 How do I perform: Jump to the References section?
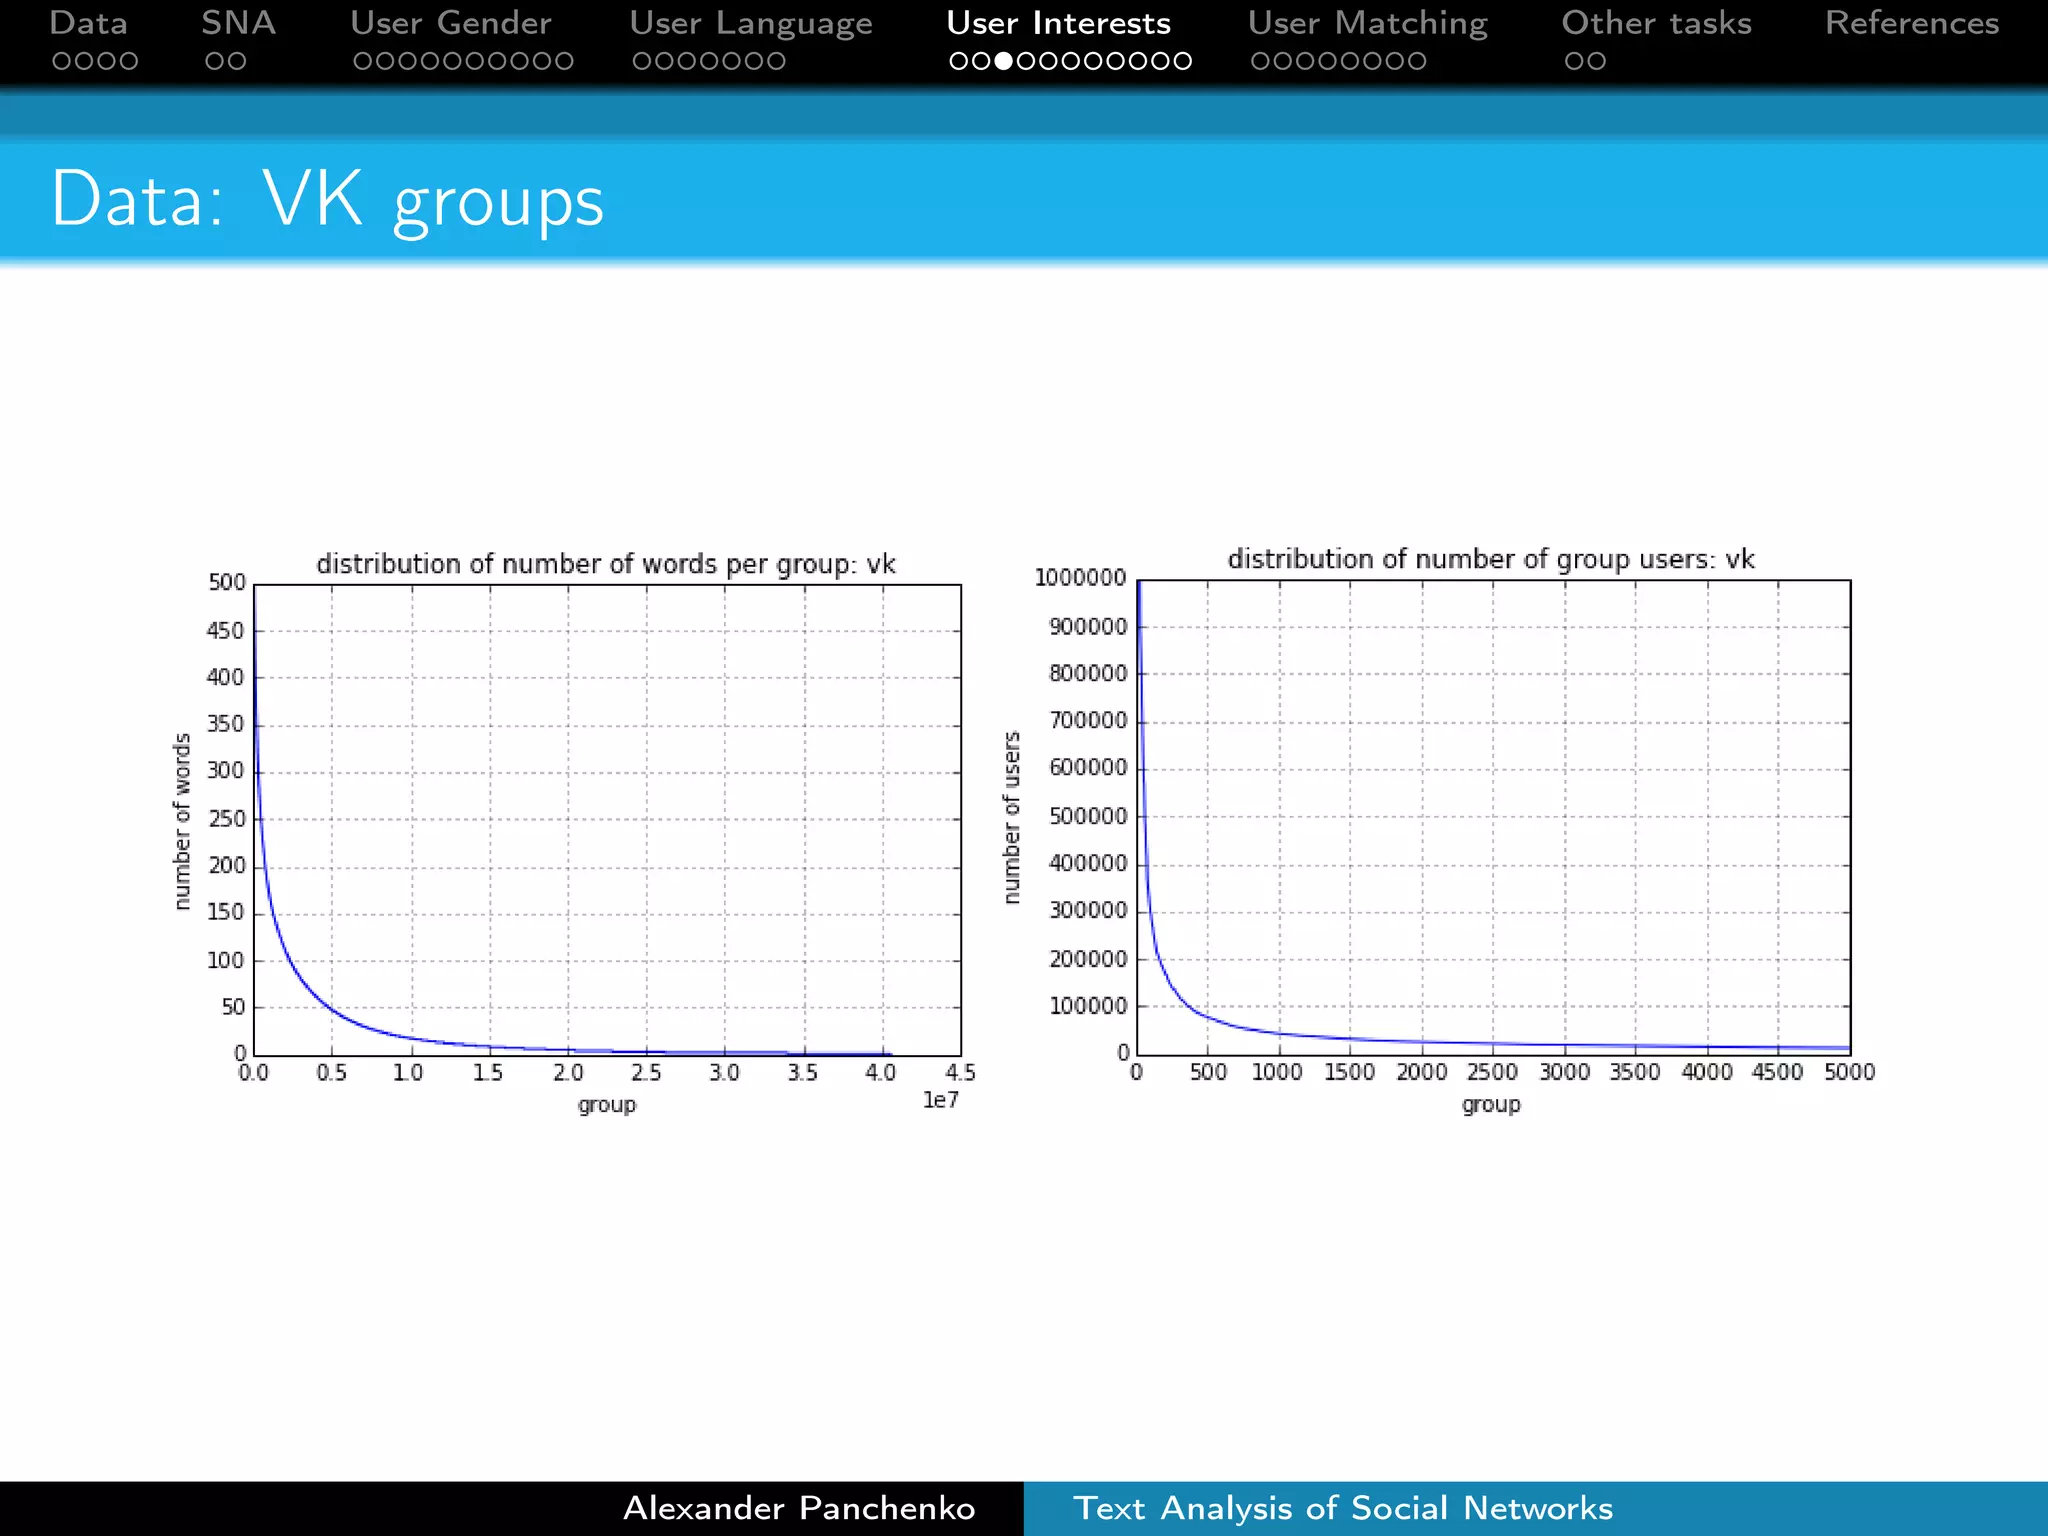click(1911, 23)
